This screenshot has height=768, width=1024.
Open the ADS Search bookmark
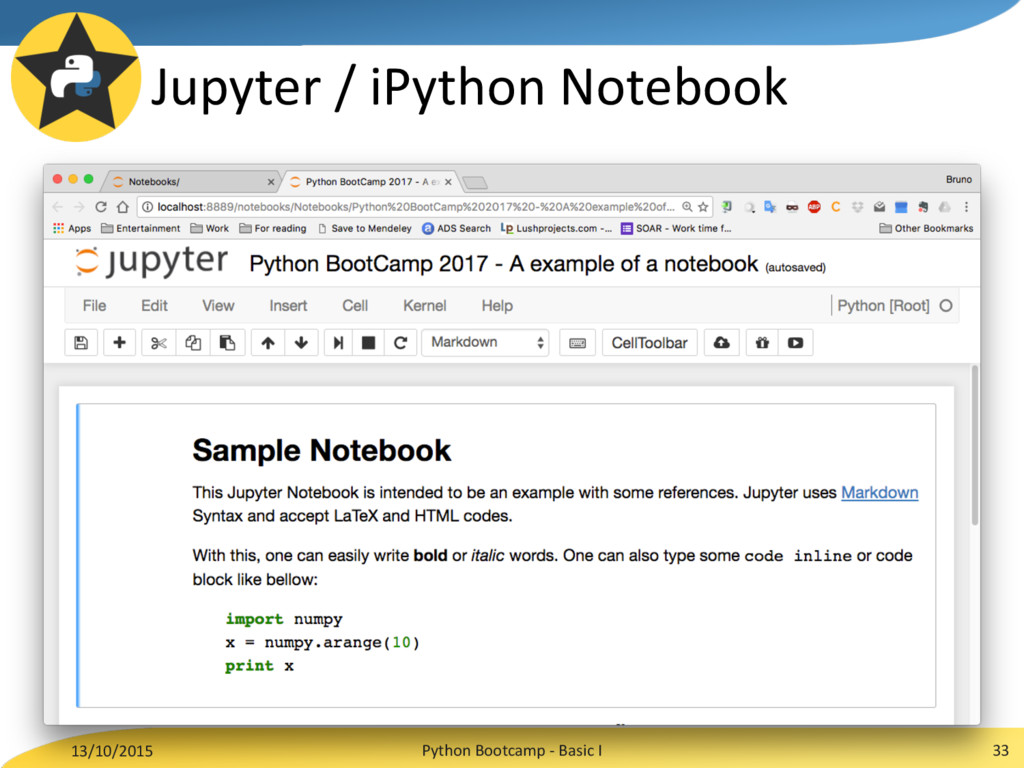[456, 228]
